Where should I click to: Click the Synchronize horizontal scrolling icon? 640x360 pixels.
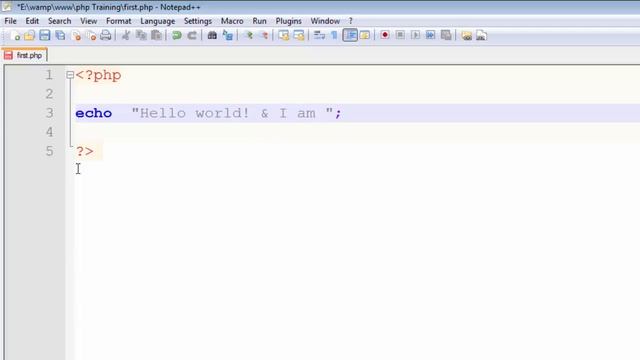click(x=299, y=36)
